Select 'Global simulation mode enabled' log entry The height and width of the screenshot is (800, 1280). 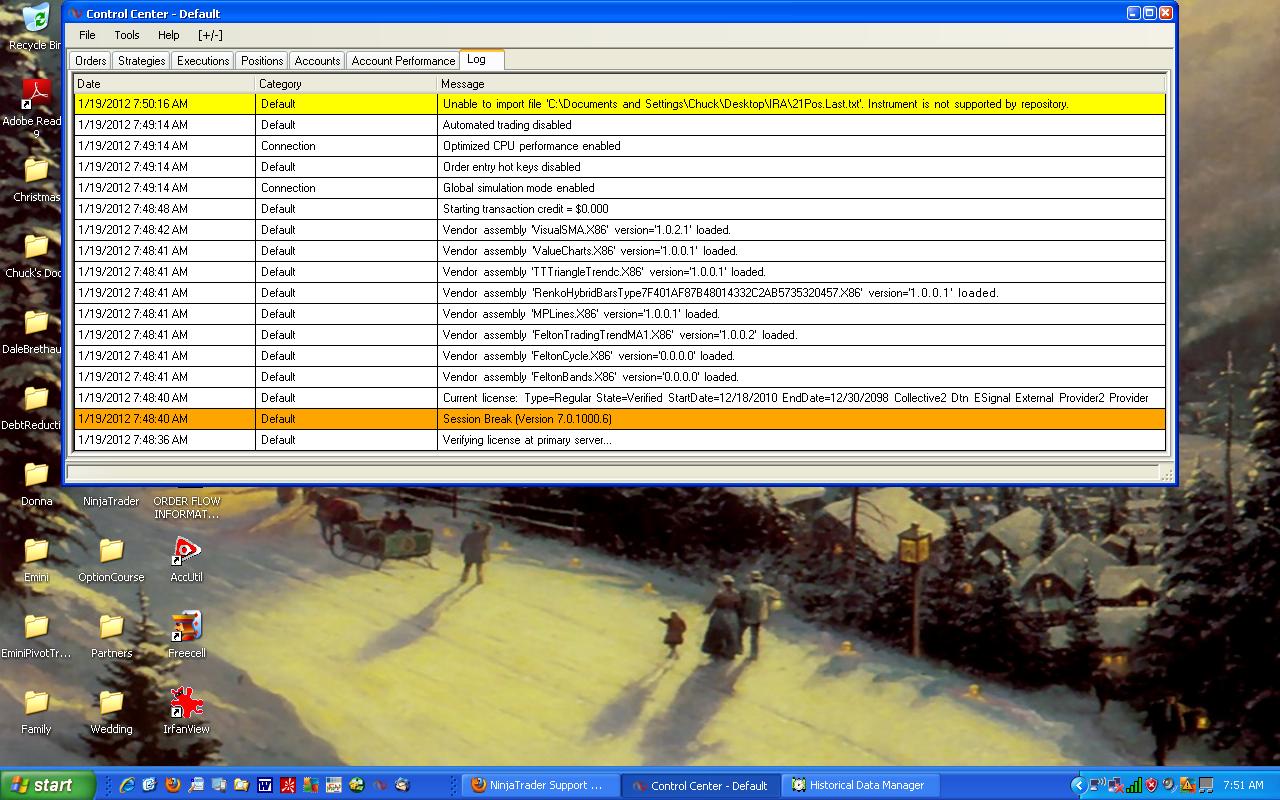coord(620,188)
